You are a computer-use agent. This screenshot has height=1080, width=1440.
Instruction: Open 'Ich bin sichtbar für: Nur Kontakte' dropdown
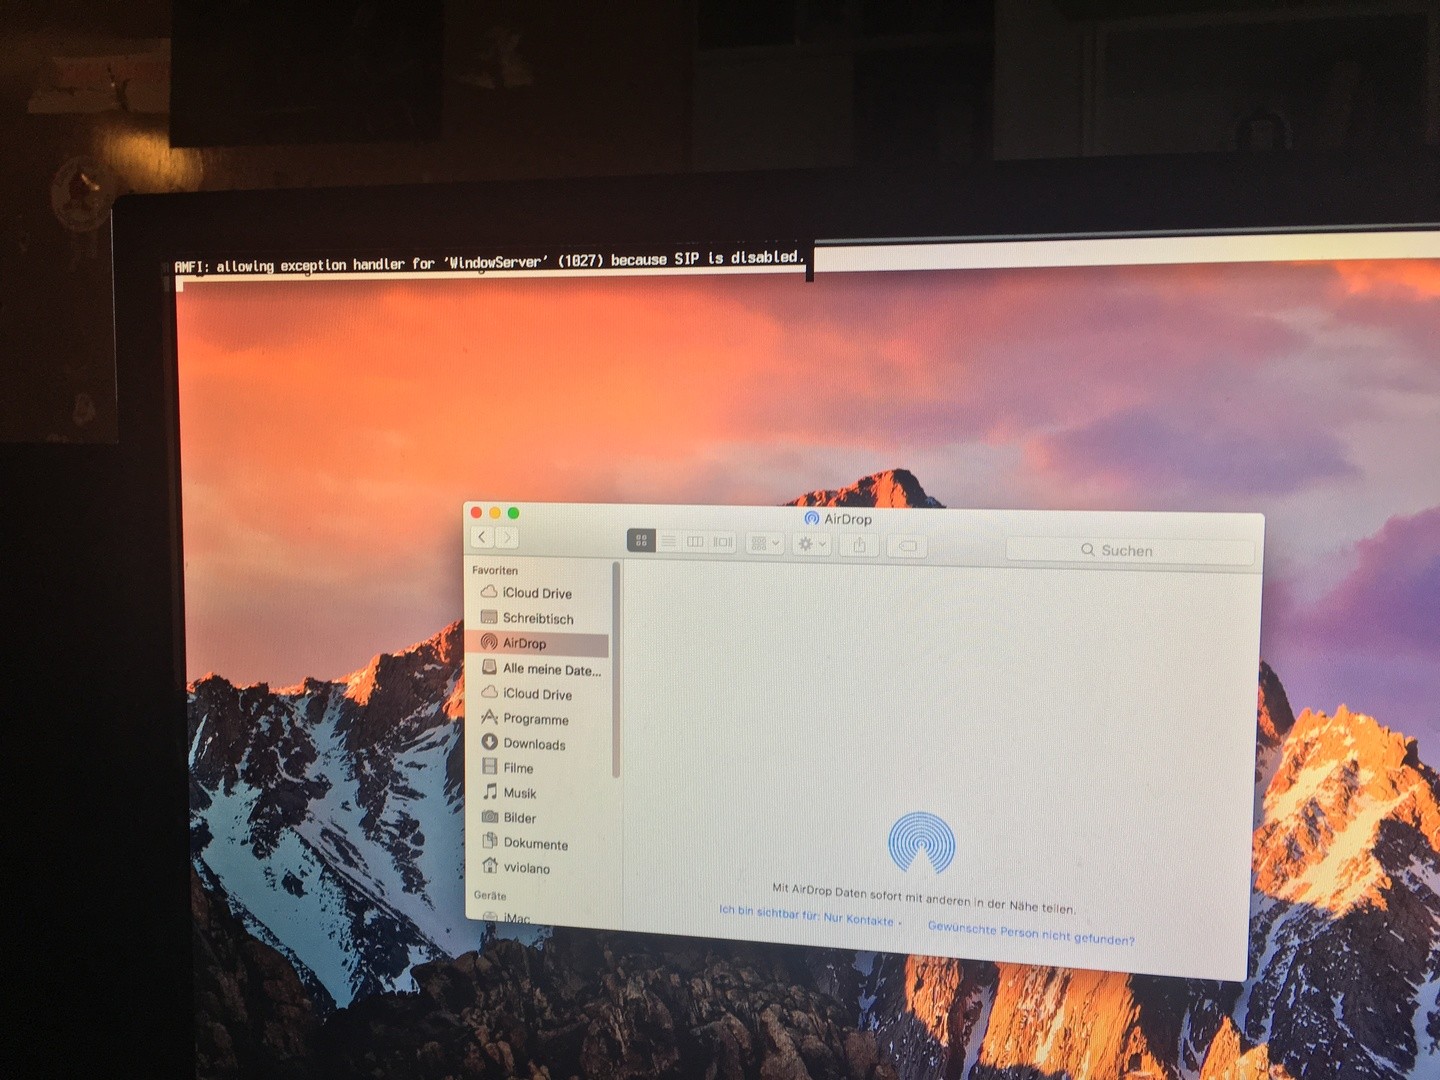coord(810,915)
